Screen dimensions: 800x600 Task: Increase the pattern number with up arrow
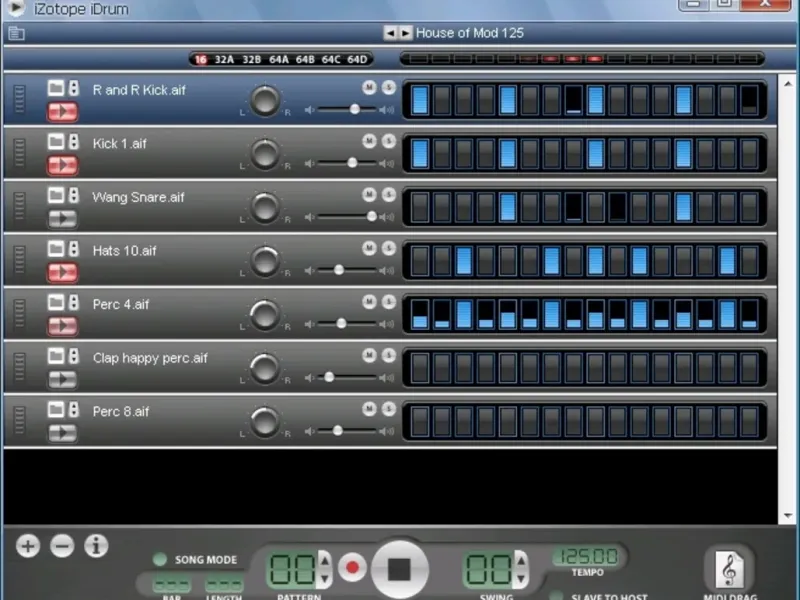(x=324, y=560)
